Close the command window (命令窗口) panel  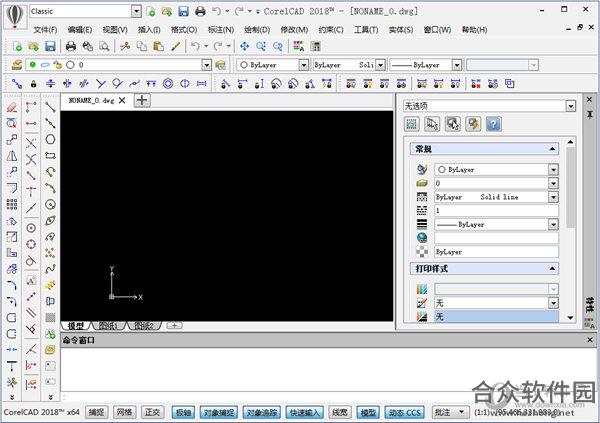(x=590, y=340)
